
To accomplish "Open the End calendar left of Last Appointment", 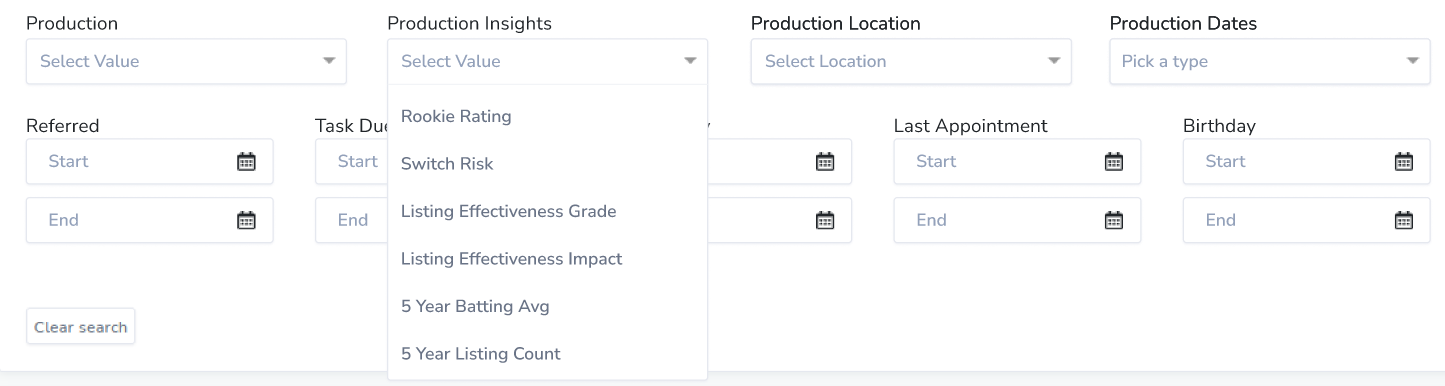I will point(825,220).
